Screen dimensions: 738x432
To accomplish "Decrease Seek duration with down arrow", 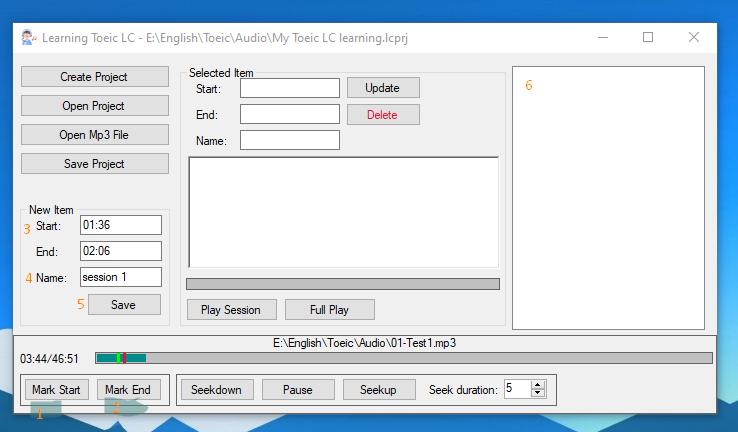I will click(537, 393).
